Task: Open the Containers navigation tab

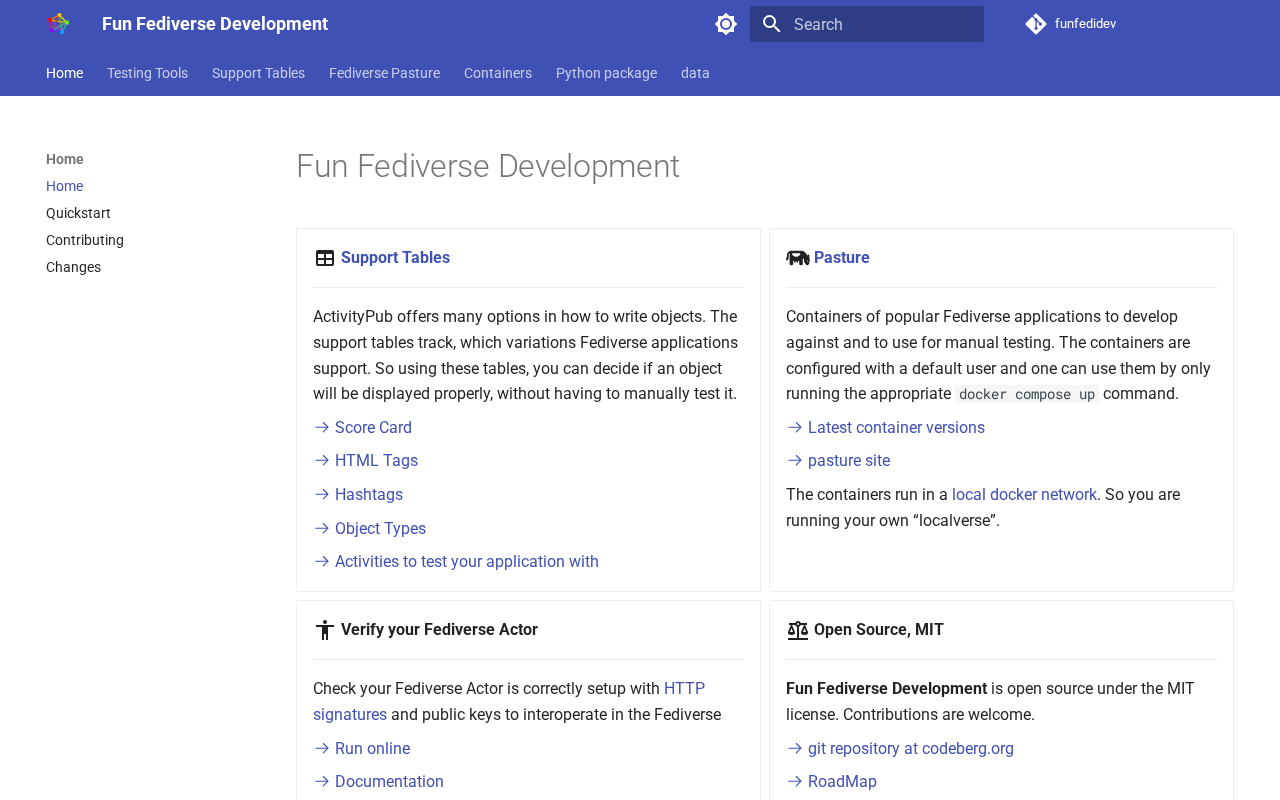Action: [498, 73]
